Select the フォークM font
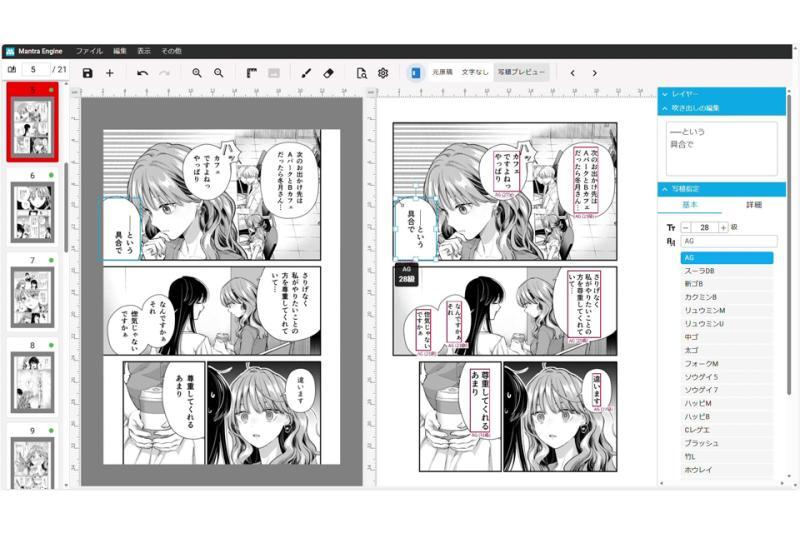 [x=727, y=364]
